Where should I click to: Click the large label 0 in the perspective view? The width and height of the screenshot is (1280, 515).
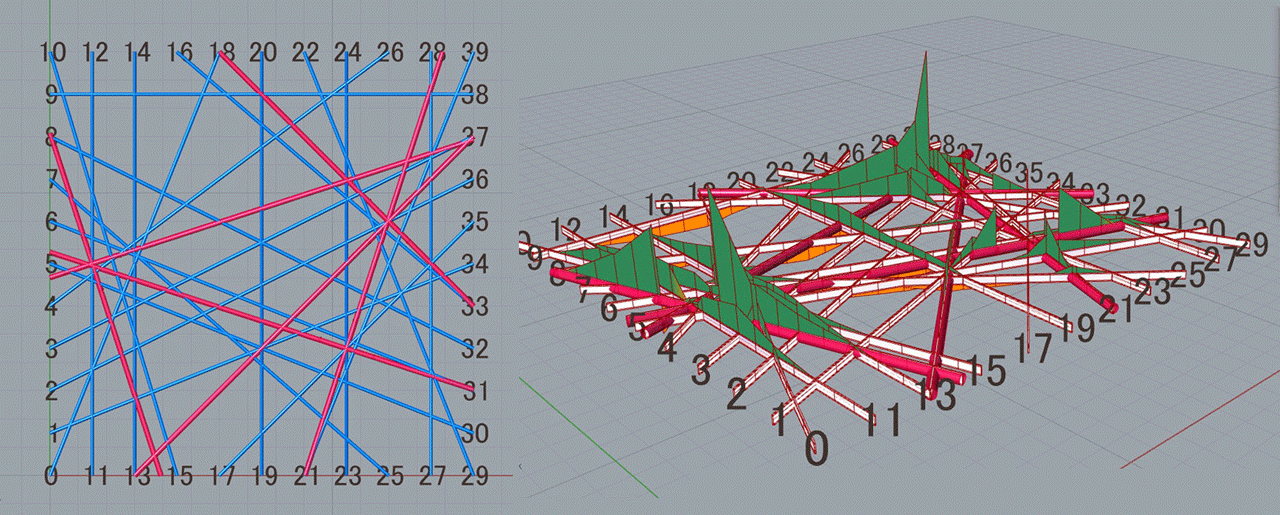[817, 449]
